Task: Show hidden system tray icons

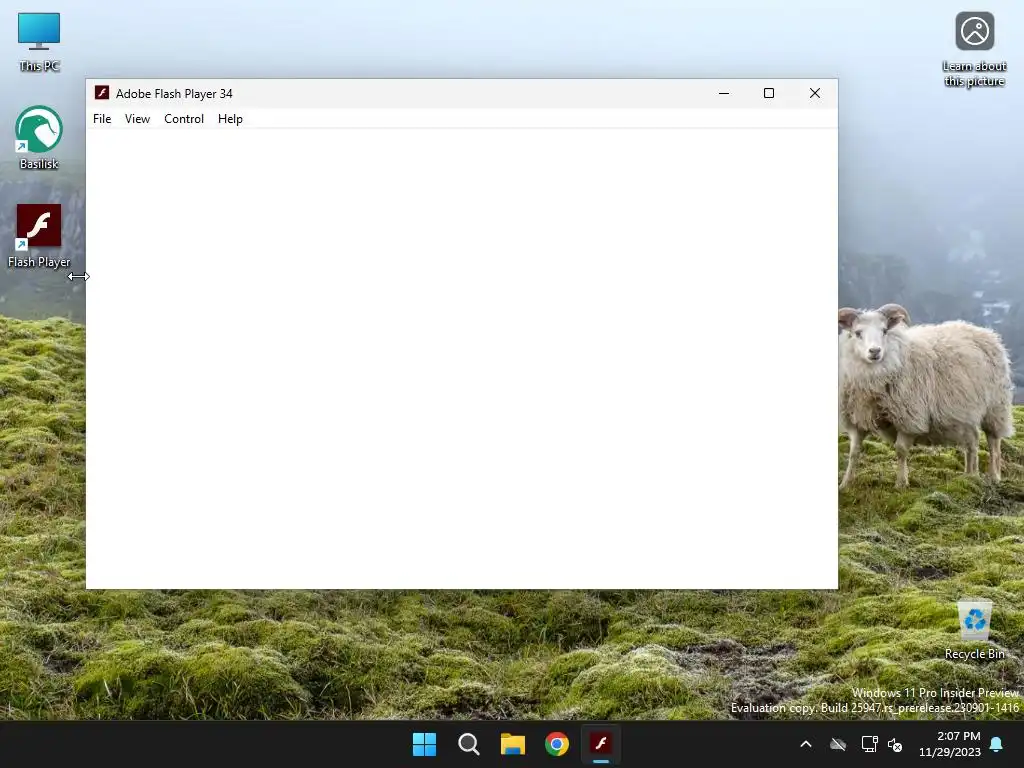Action: pyautogui.click(x=806, y=744)
